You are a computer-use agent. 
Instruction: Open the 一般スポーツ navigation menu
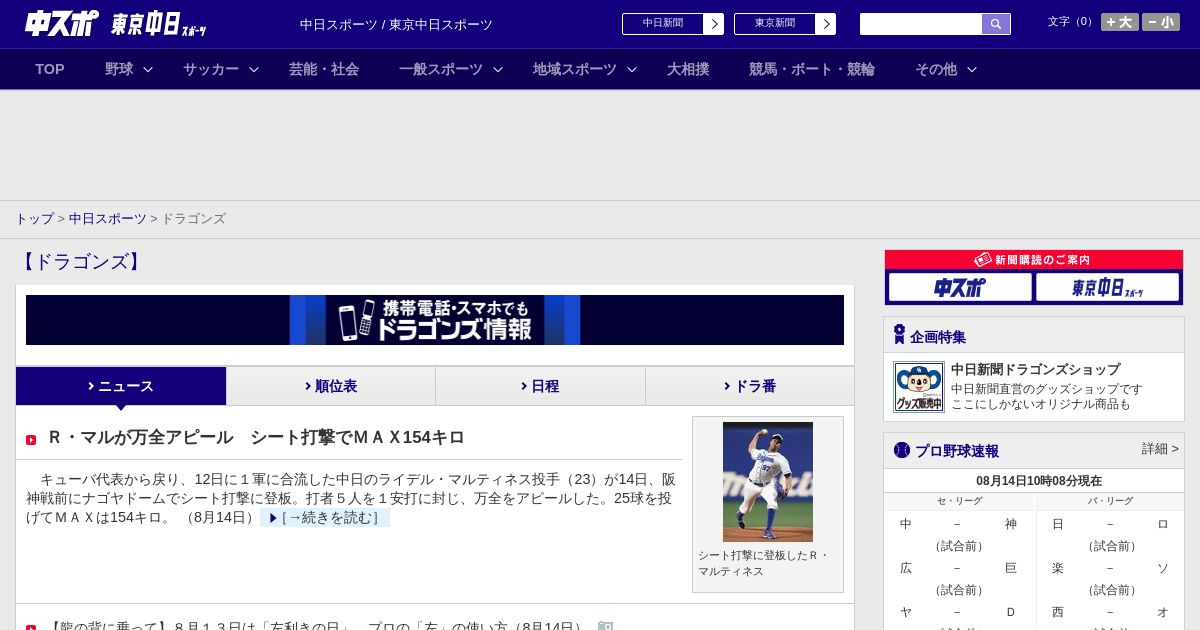click(441, 69)
